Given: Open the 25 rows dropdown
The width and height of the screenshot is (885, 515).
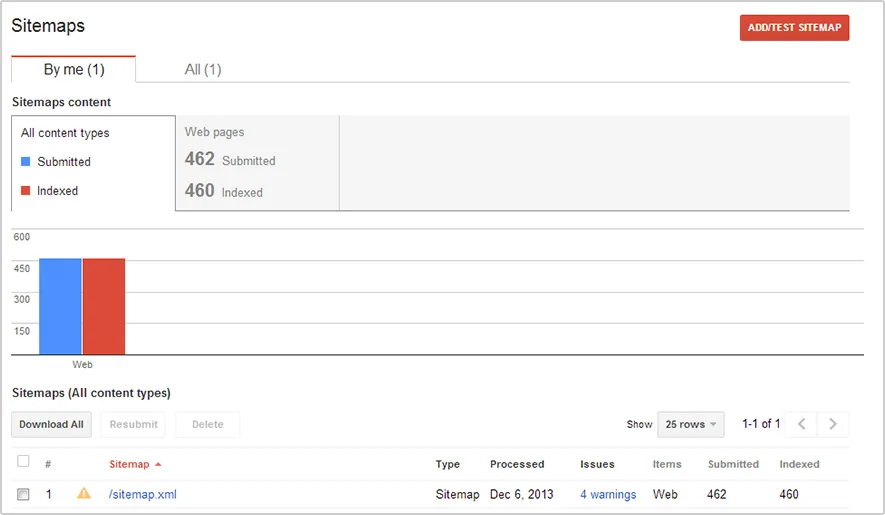Looking at the screenshot, I should click(690, 424).
